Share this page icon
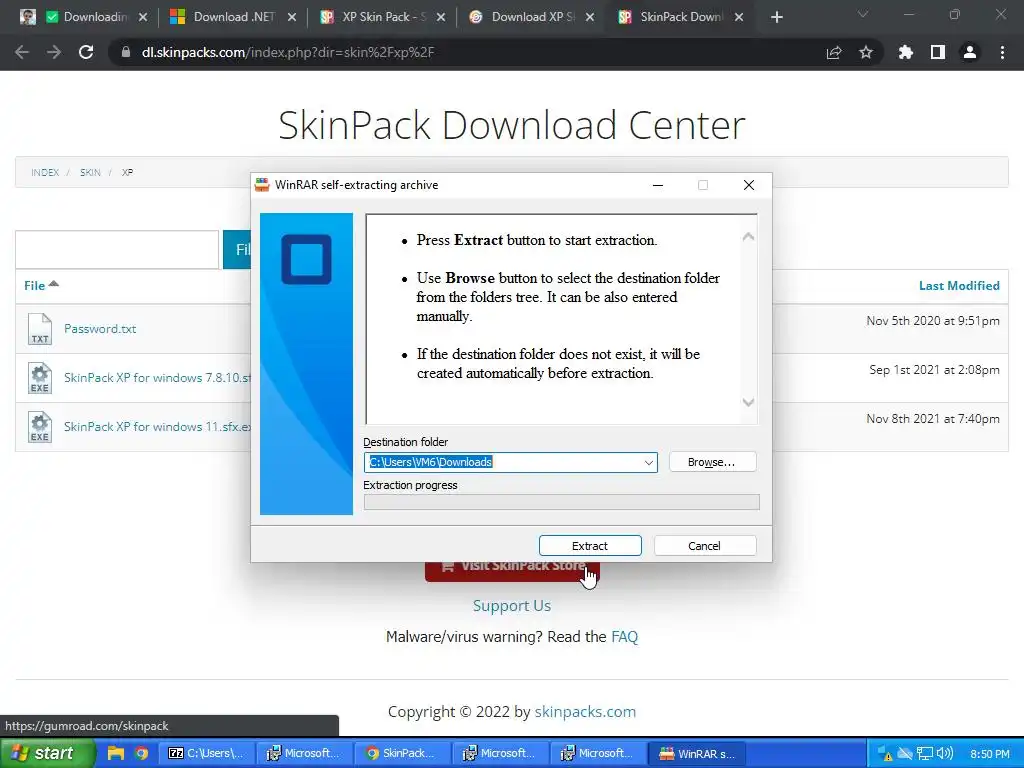 click(833, 52)
